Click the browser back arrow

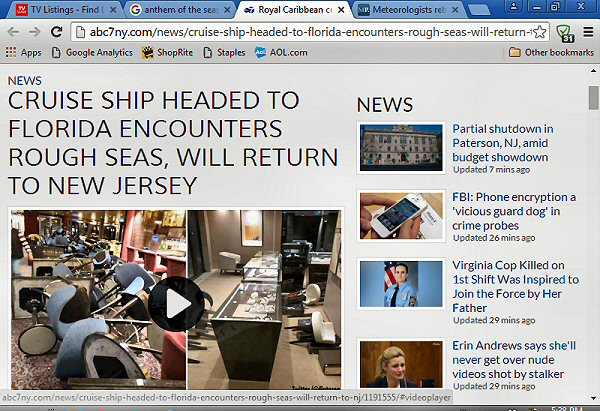point(13,32)
